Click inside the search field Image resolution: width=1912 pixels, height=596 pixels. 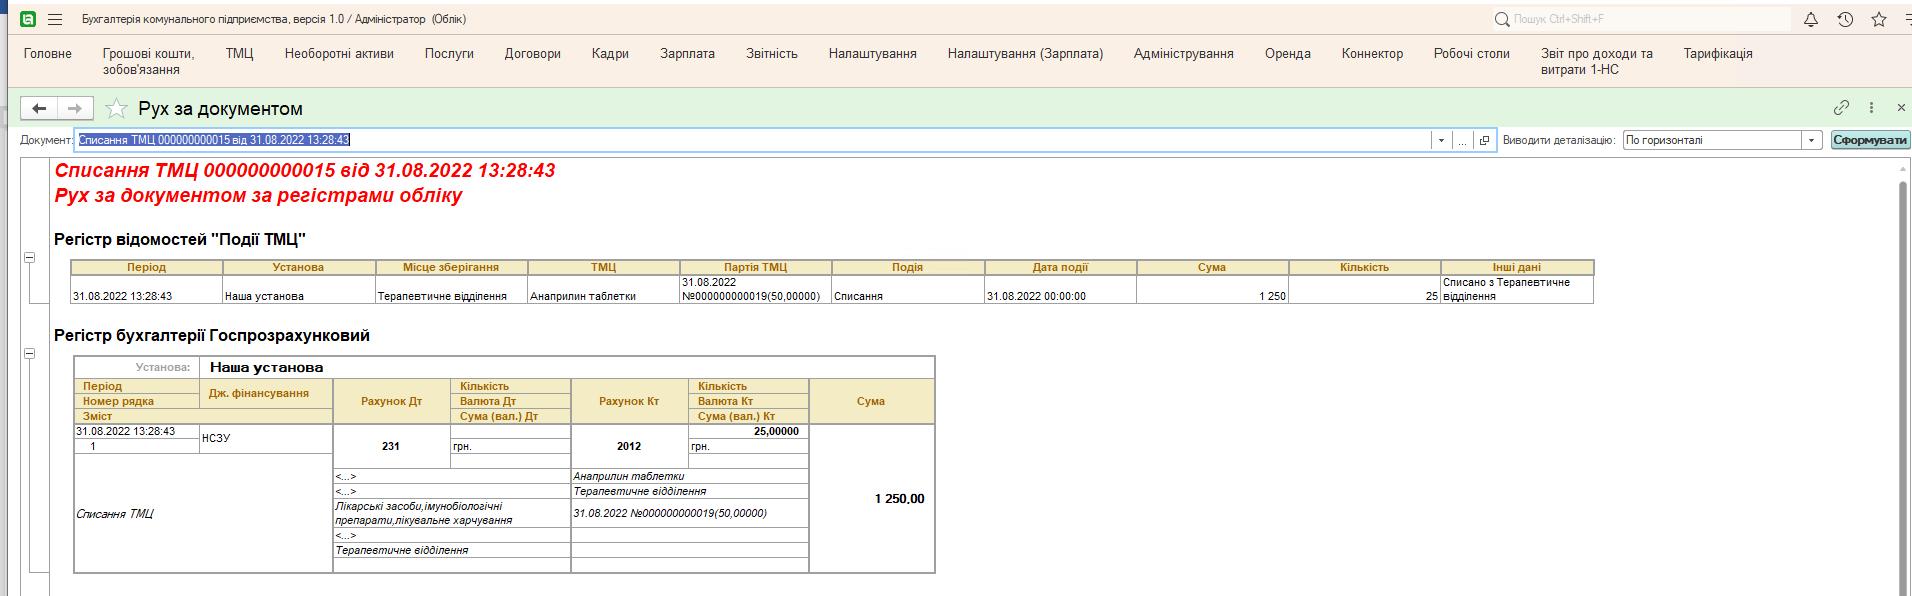click(1640, 19)
